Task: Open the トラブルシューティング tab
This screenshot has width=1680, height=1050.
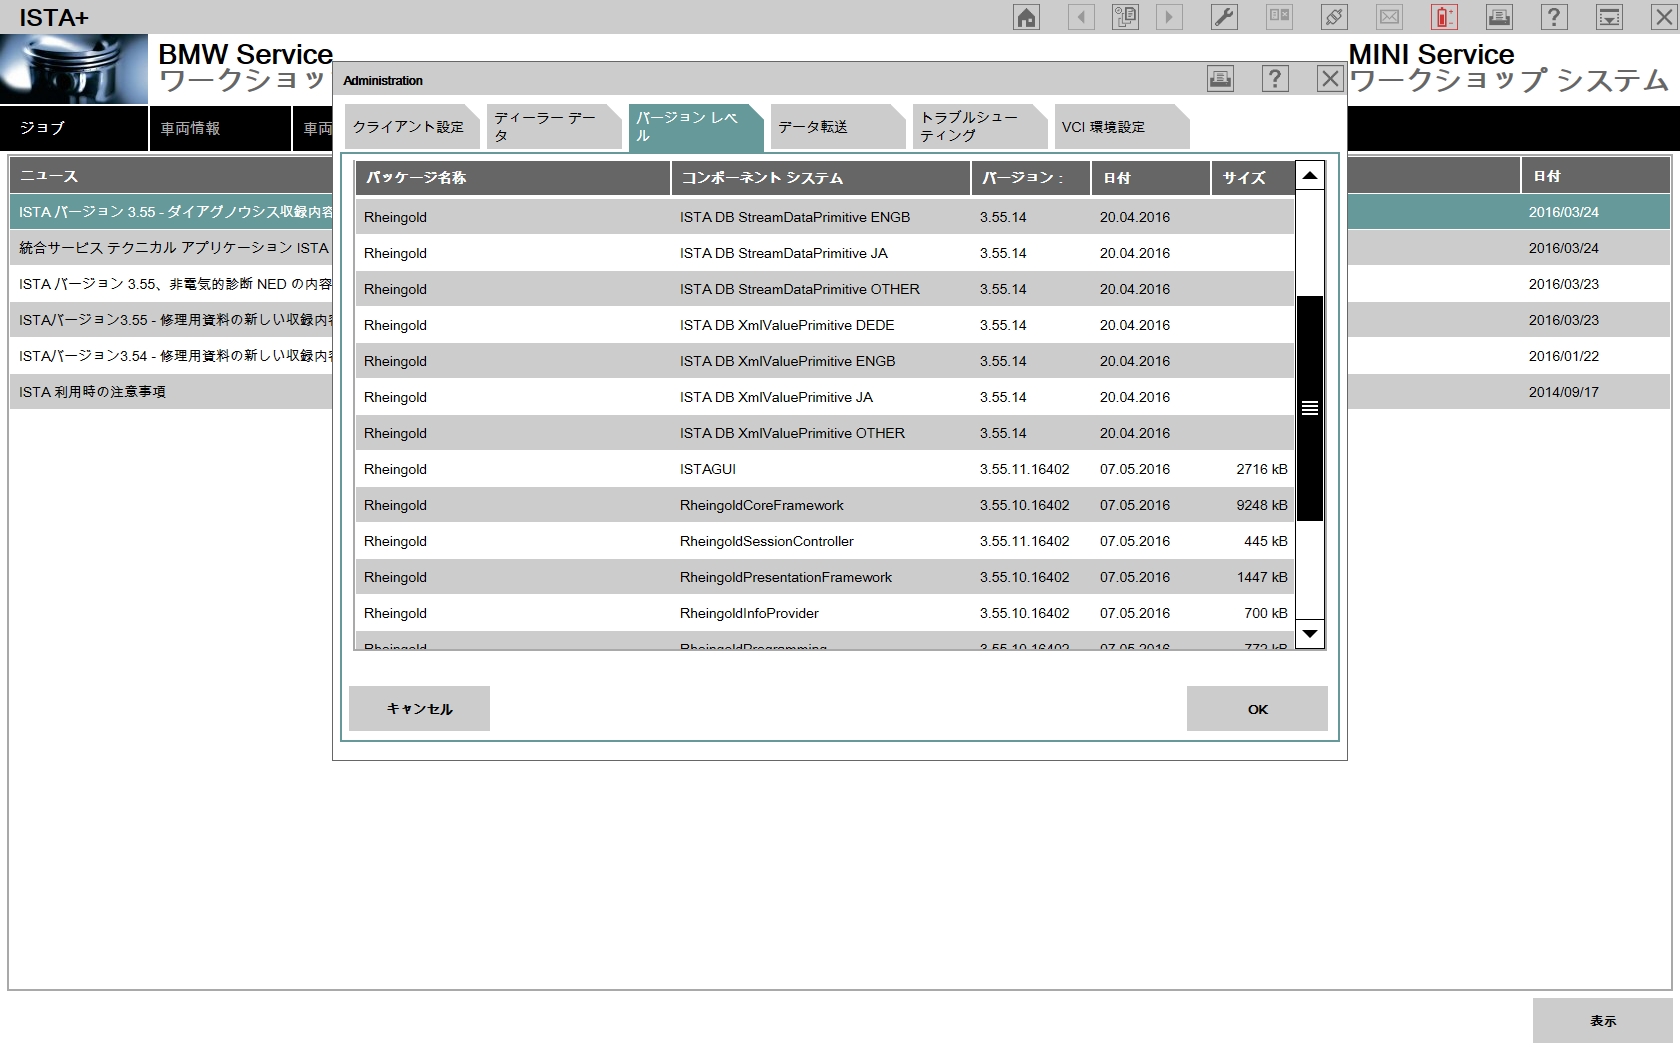Action: tap(980, 127)
